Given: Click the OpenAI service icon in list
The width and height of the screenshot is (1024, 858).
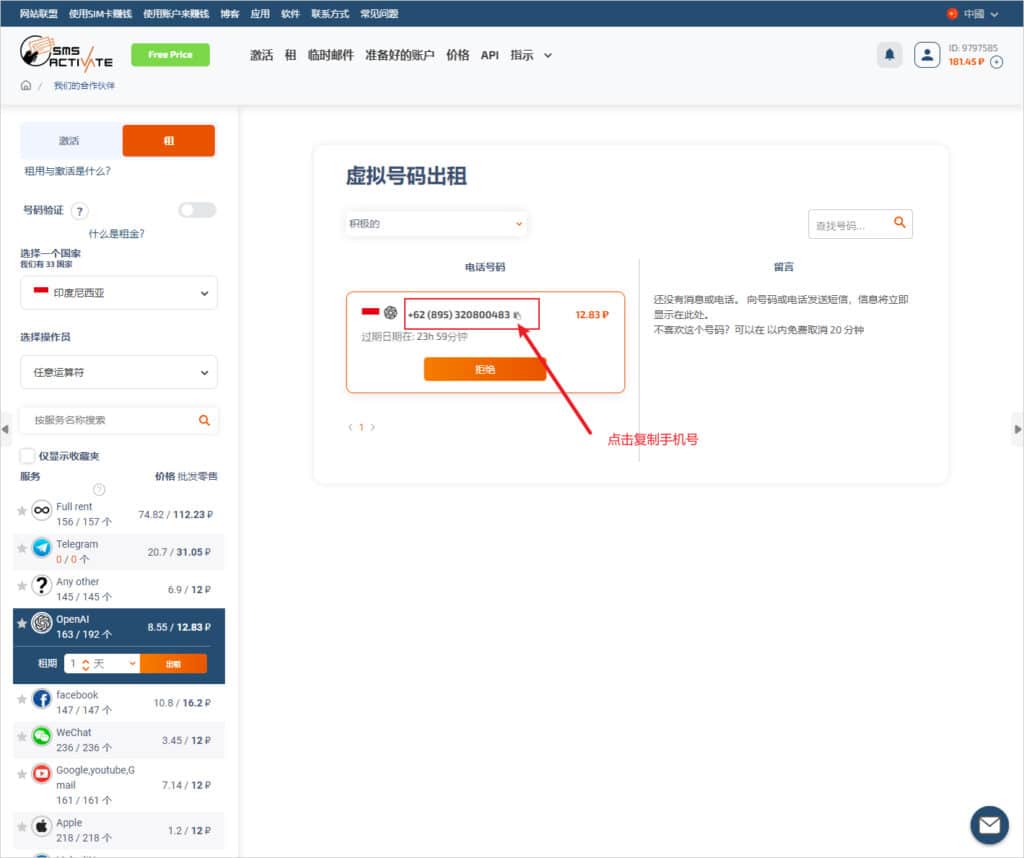Looking at the screenshot, I should (42, 623).
